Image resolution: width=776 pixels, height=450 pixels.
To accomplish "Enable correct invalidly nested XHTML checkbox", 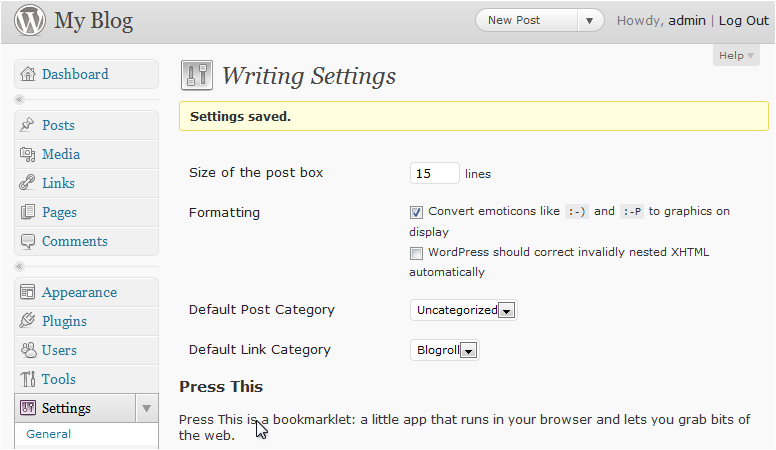I will coord(416,253).
